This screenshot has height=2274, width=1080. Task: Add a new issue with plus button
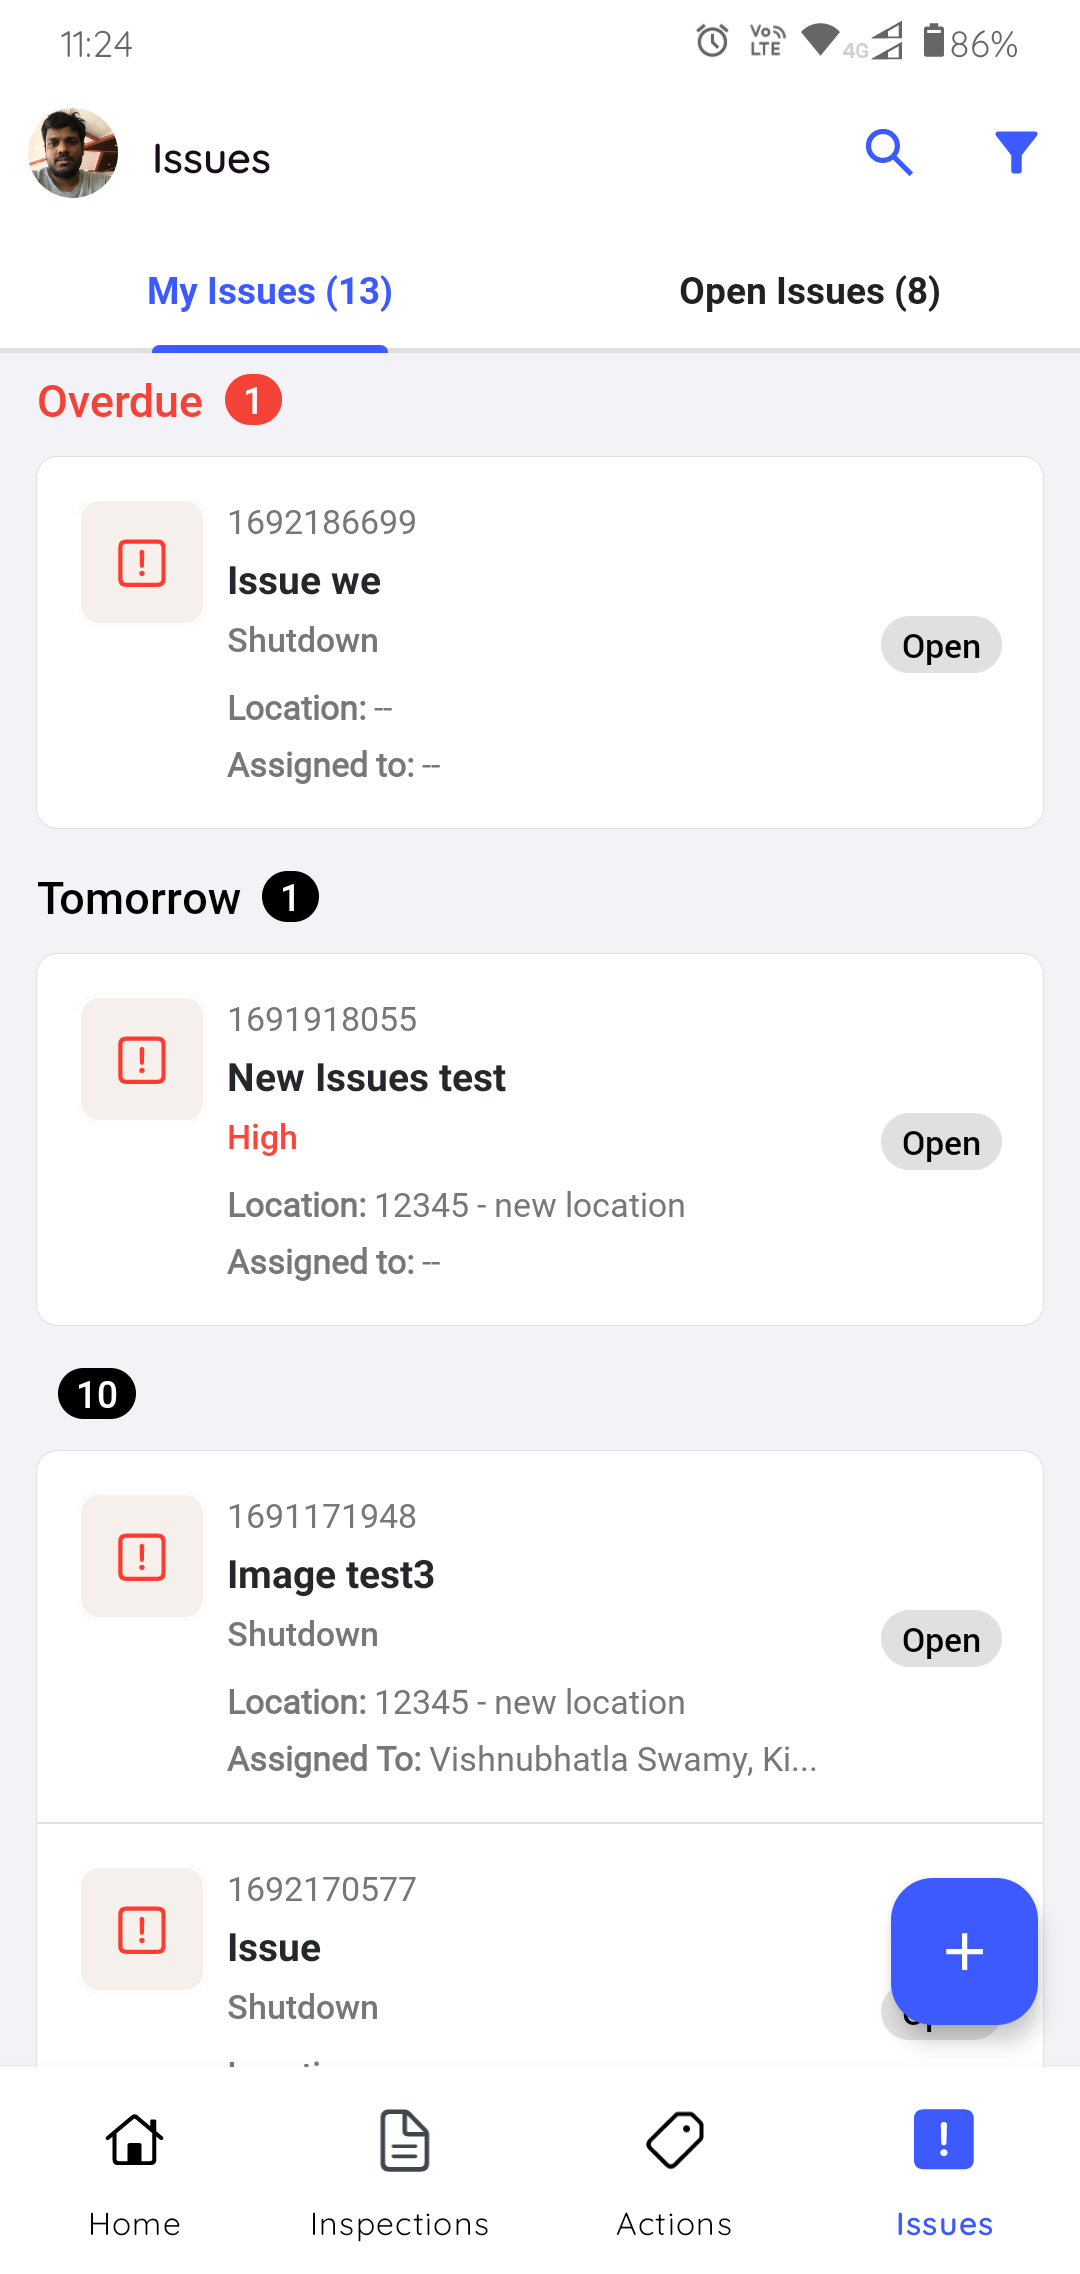click(x=964, y=1951)
